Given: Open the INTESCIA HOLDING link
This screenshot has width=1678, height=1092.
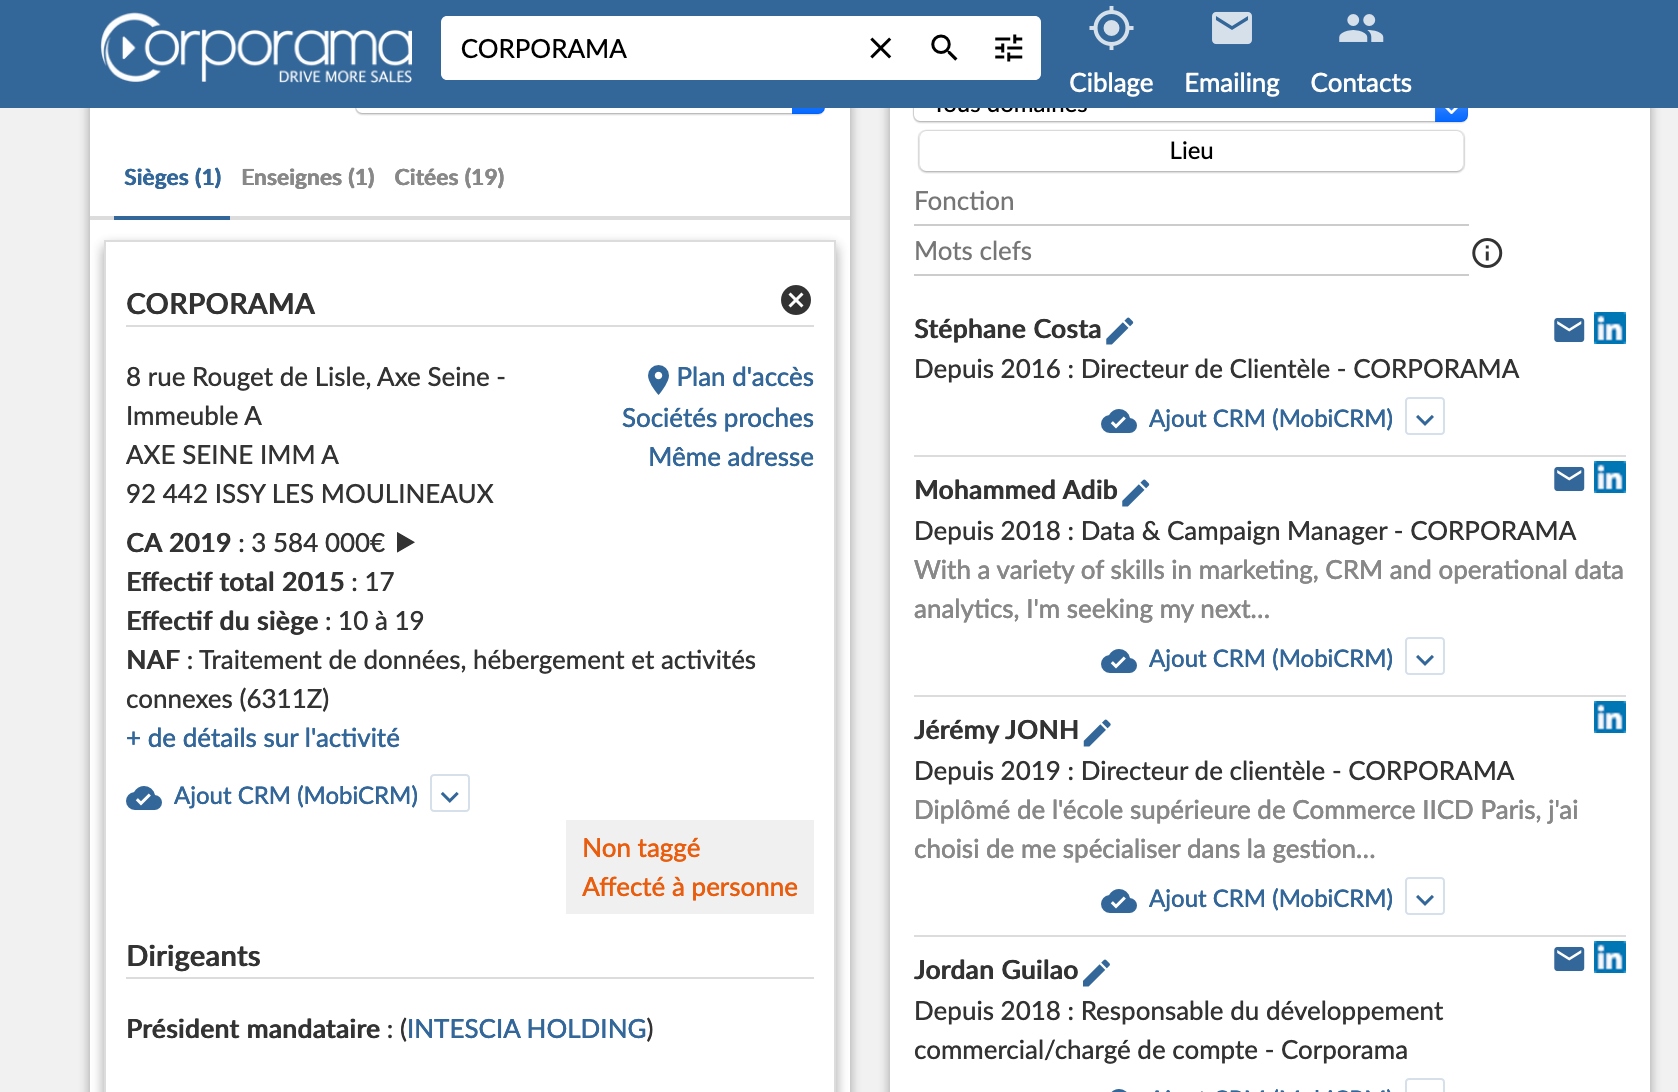Looking at the screenshot, I should tap(526, 1029).
